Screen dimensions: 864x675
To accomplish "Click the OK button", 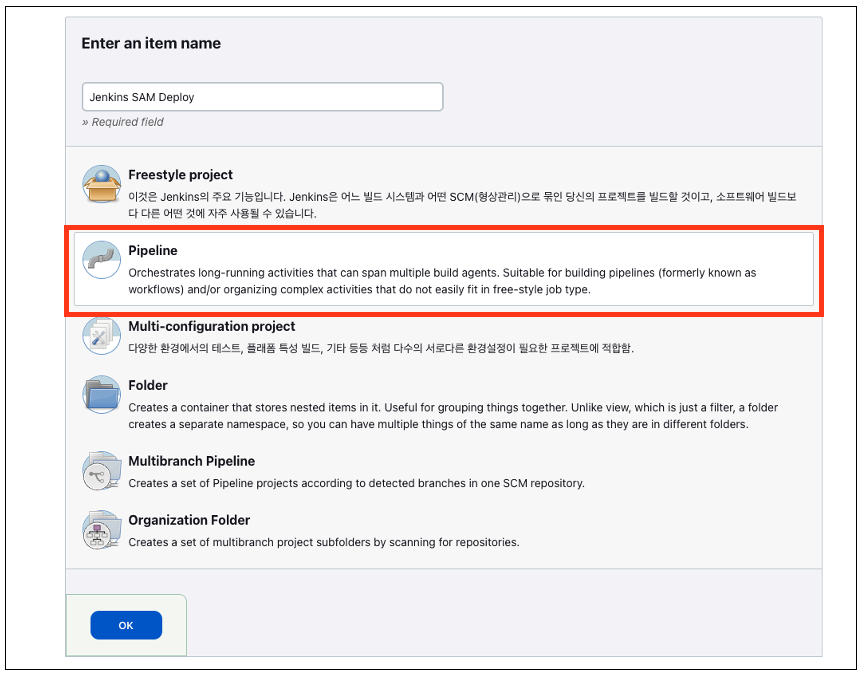I will pyautogui.click(x=126, y=625).
